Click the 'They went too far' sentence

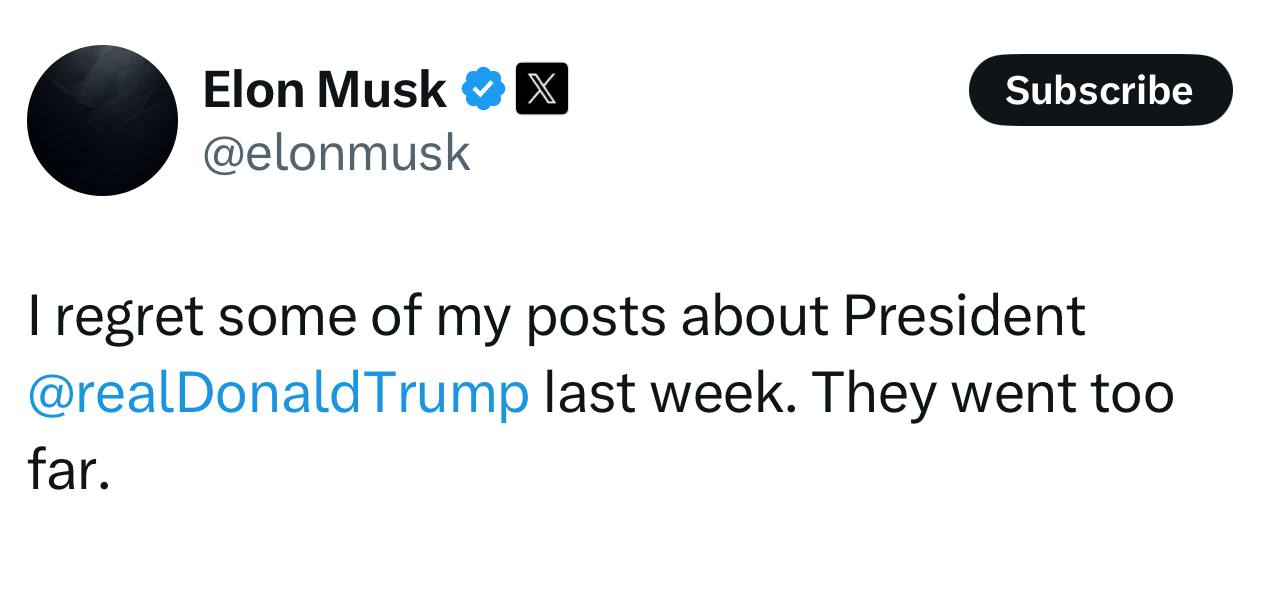[x=990, y=393]
